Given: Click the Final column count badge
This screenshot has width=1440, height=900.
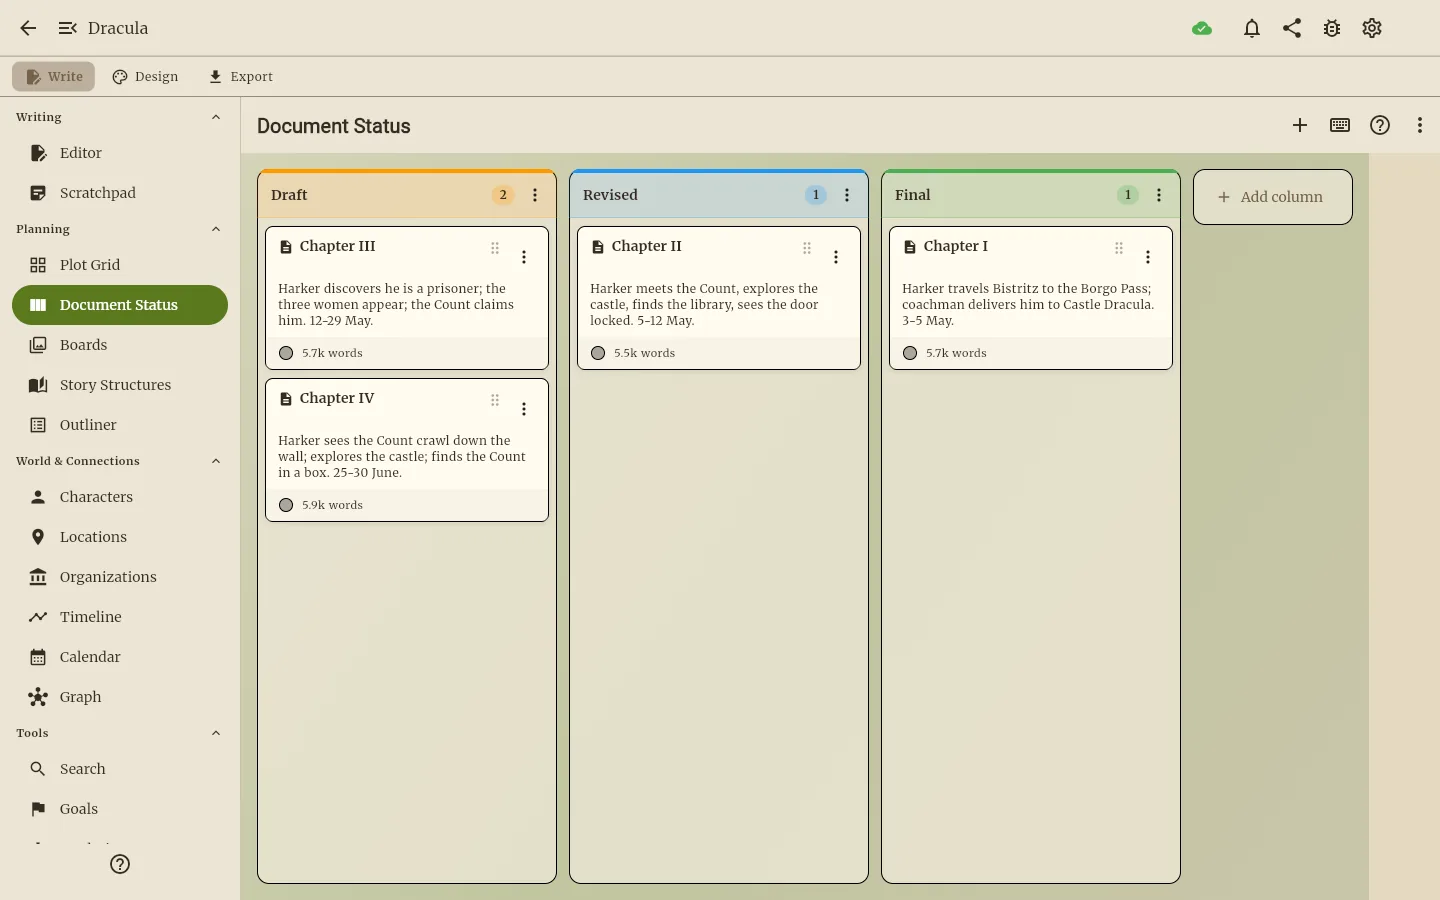Looking at the screenshot, I should point(1128,195).
